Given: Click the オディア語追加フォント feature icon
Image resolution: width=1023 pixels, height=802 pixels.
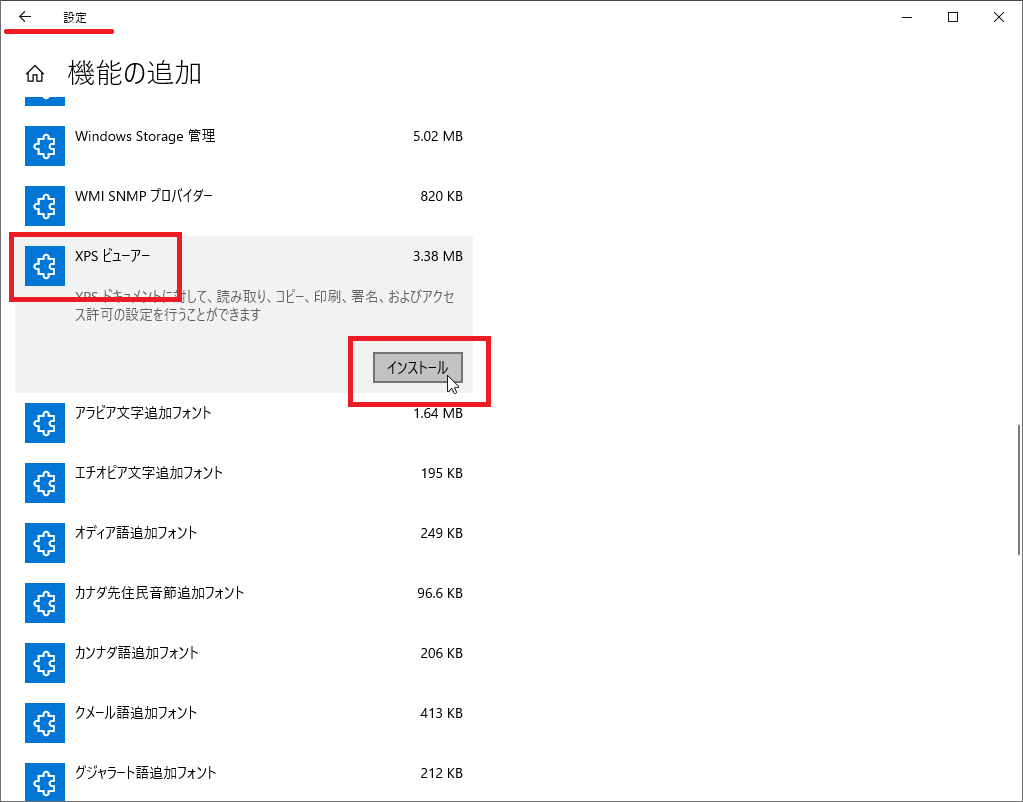Looking at the screenshot, I should coord(44,544).
